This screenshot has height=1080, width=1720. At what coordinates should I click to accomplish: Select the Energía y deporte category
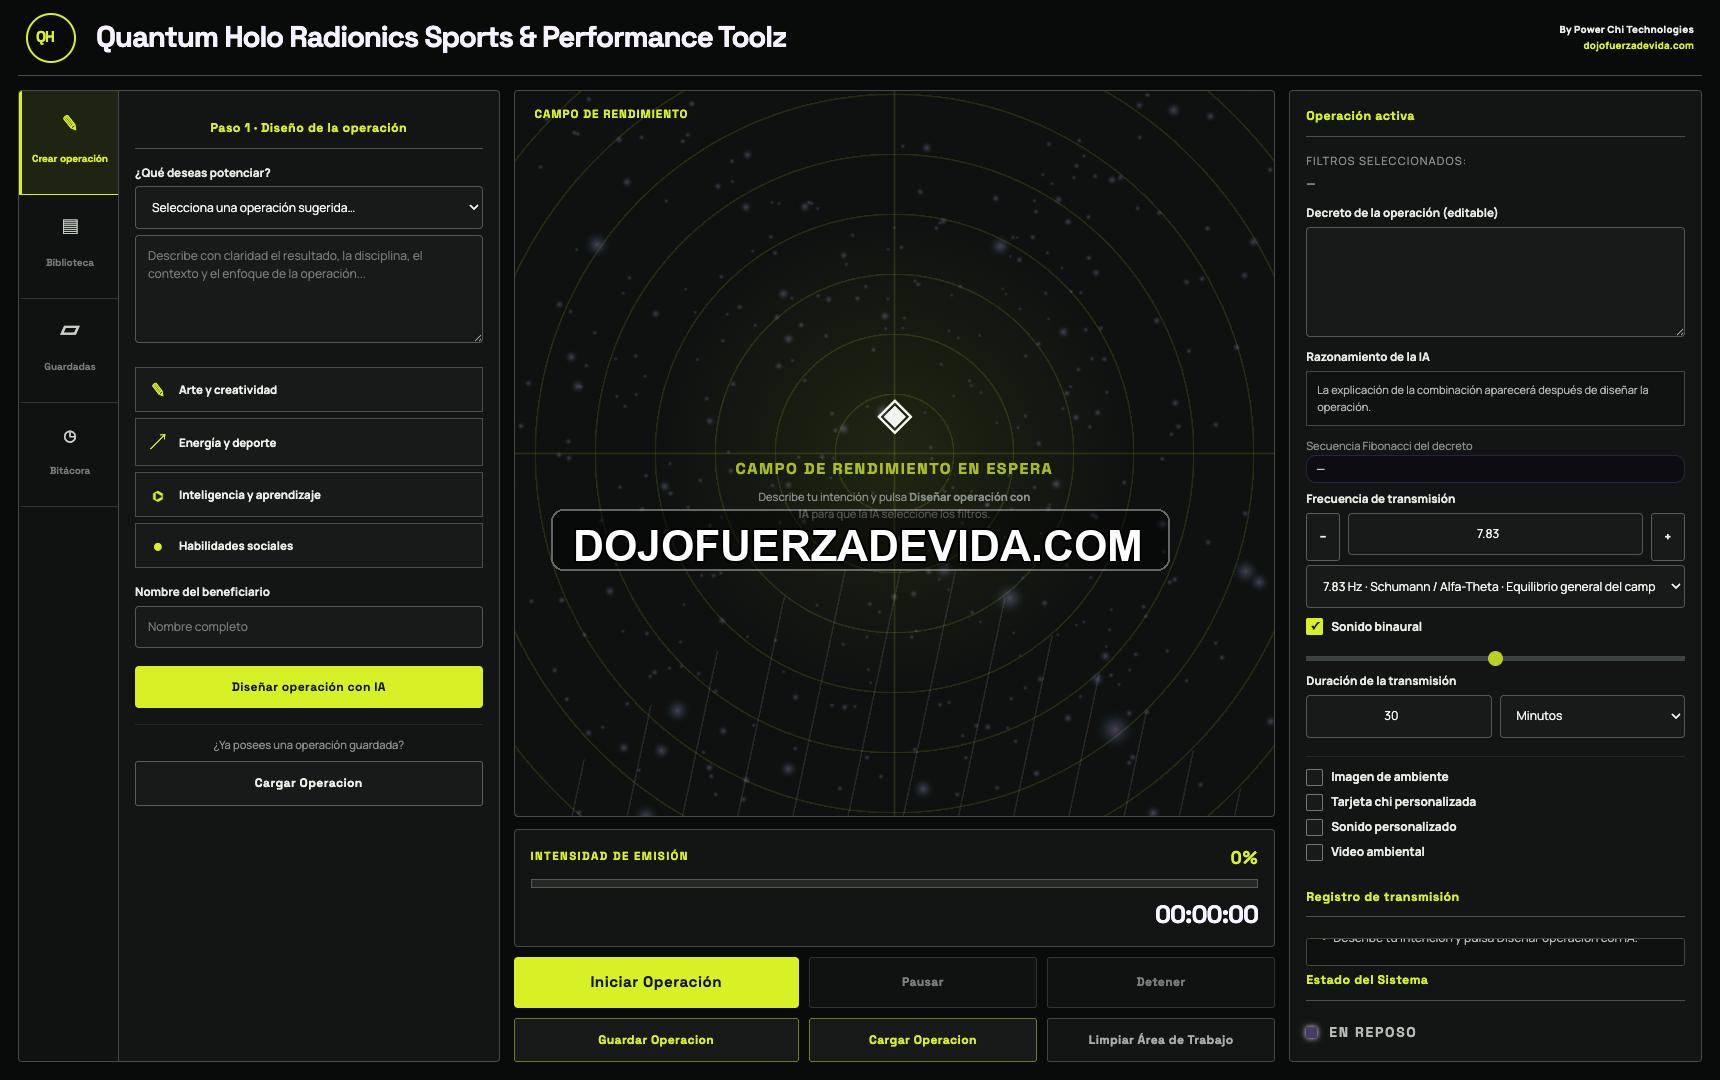click(309, 442)
